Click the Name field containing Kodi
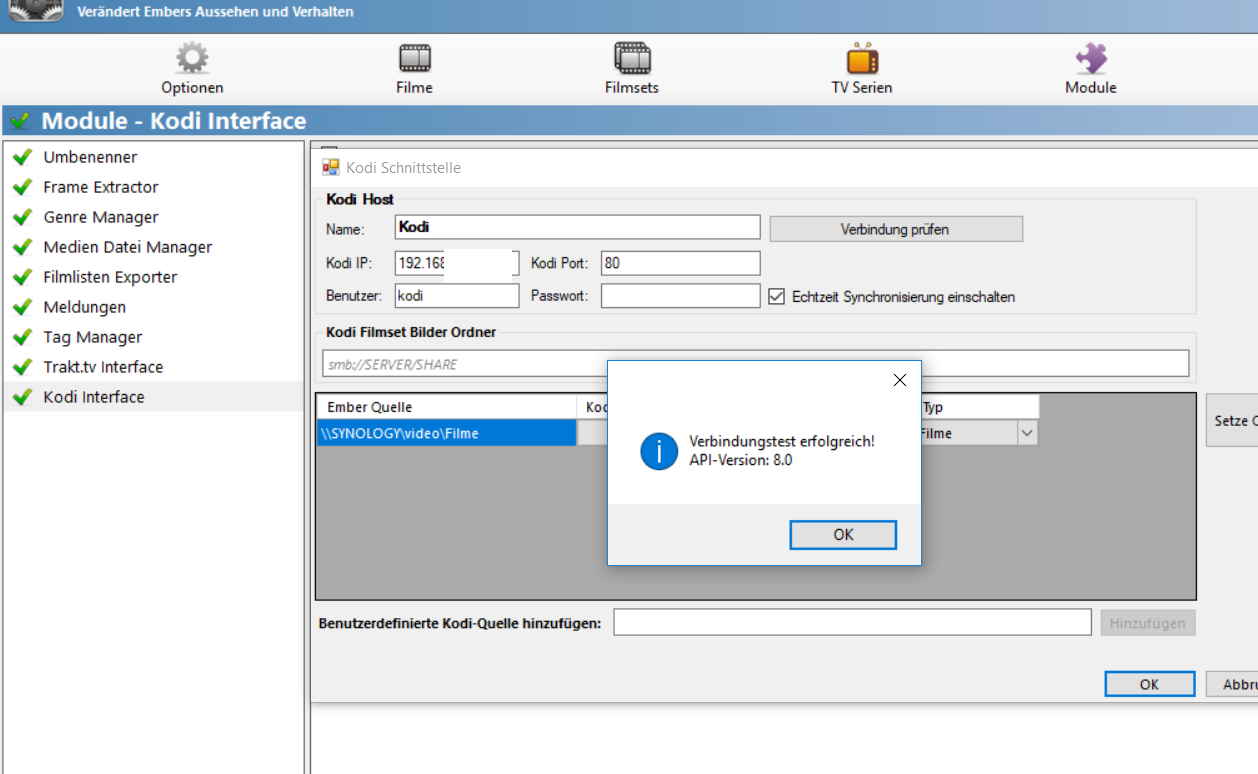1258x774 pixels. (x=577, y=228)
